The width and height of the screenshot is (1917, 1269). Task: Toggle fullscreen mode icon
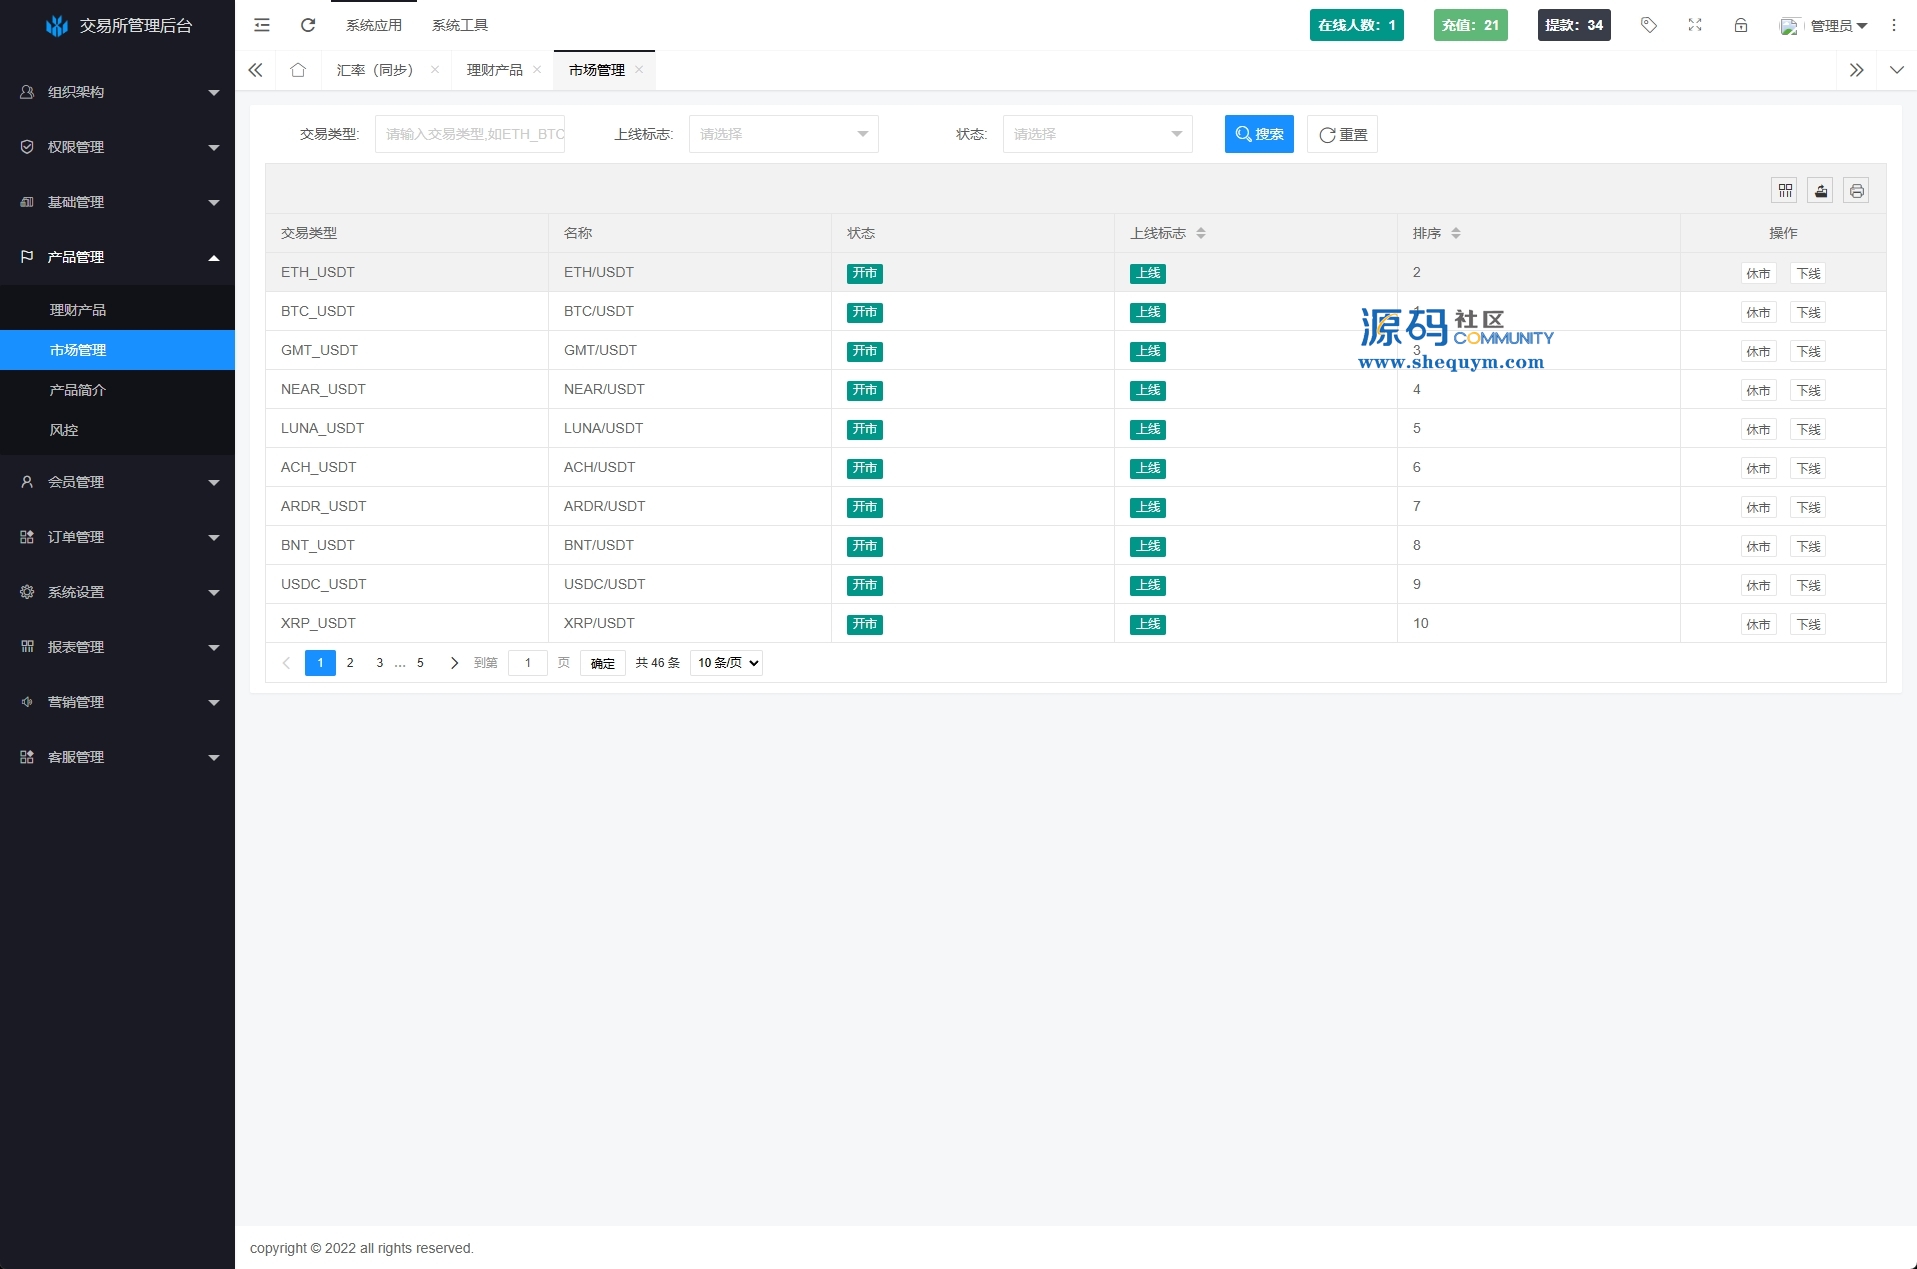(x=1695, y=25)
